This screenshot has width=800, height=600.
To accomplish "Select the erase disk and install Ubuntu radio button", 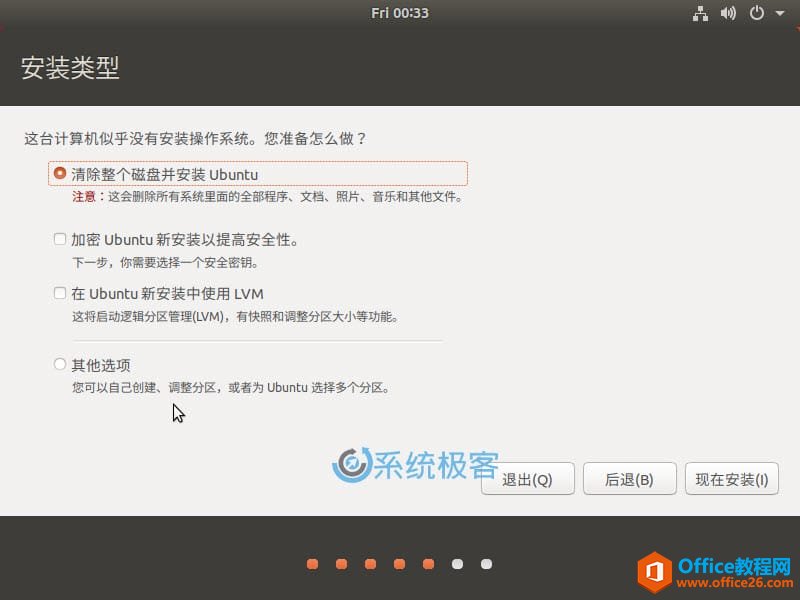I will click(x=60, y=173).
